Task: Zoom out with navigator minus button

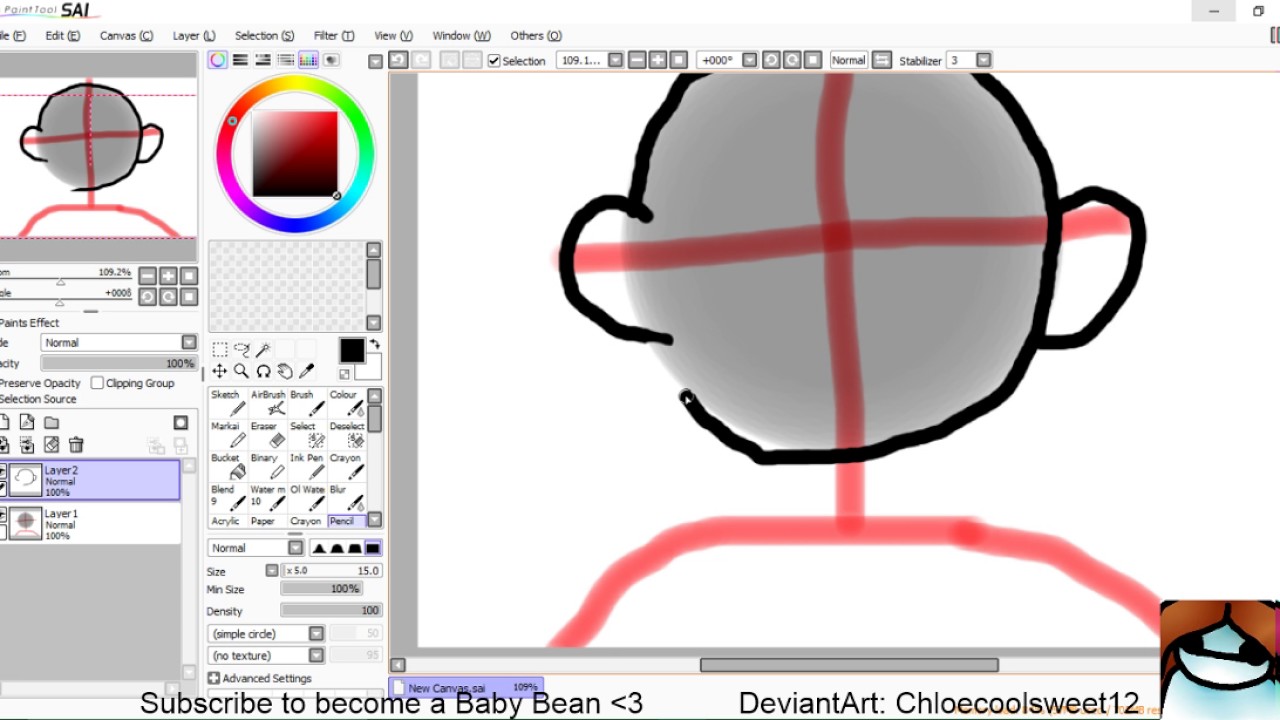Action: 147,276
